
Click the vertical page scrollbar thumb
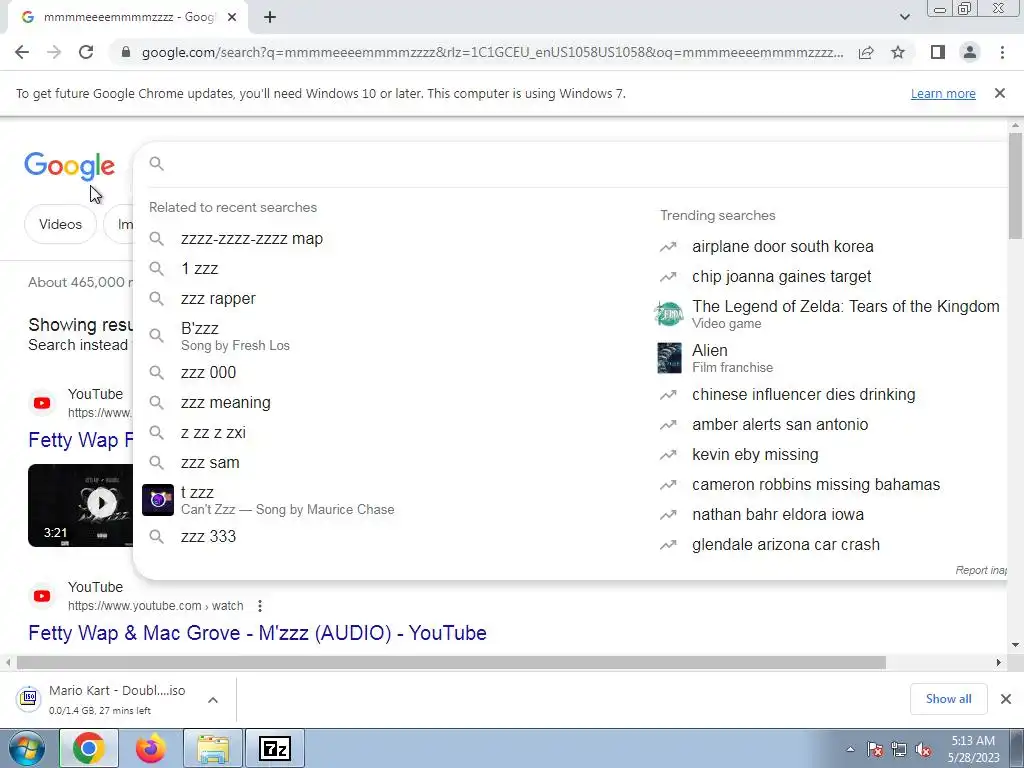click(x=1015, y=186)
